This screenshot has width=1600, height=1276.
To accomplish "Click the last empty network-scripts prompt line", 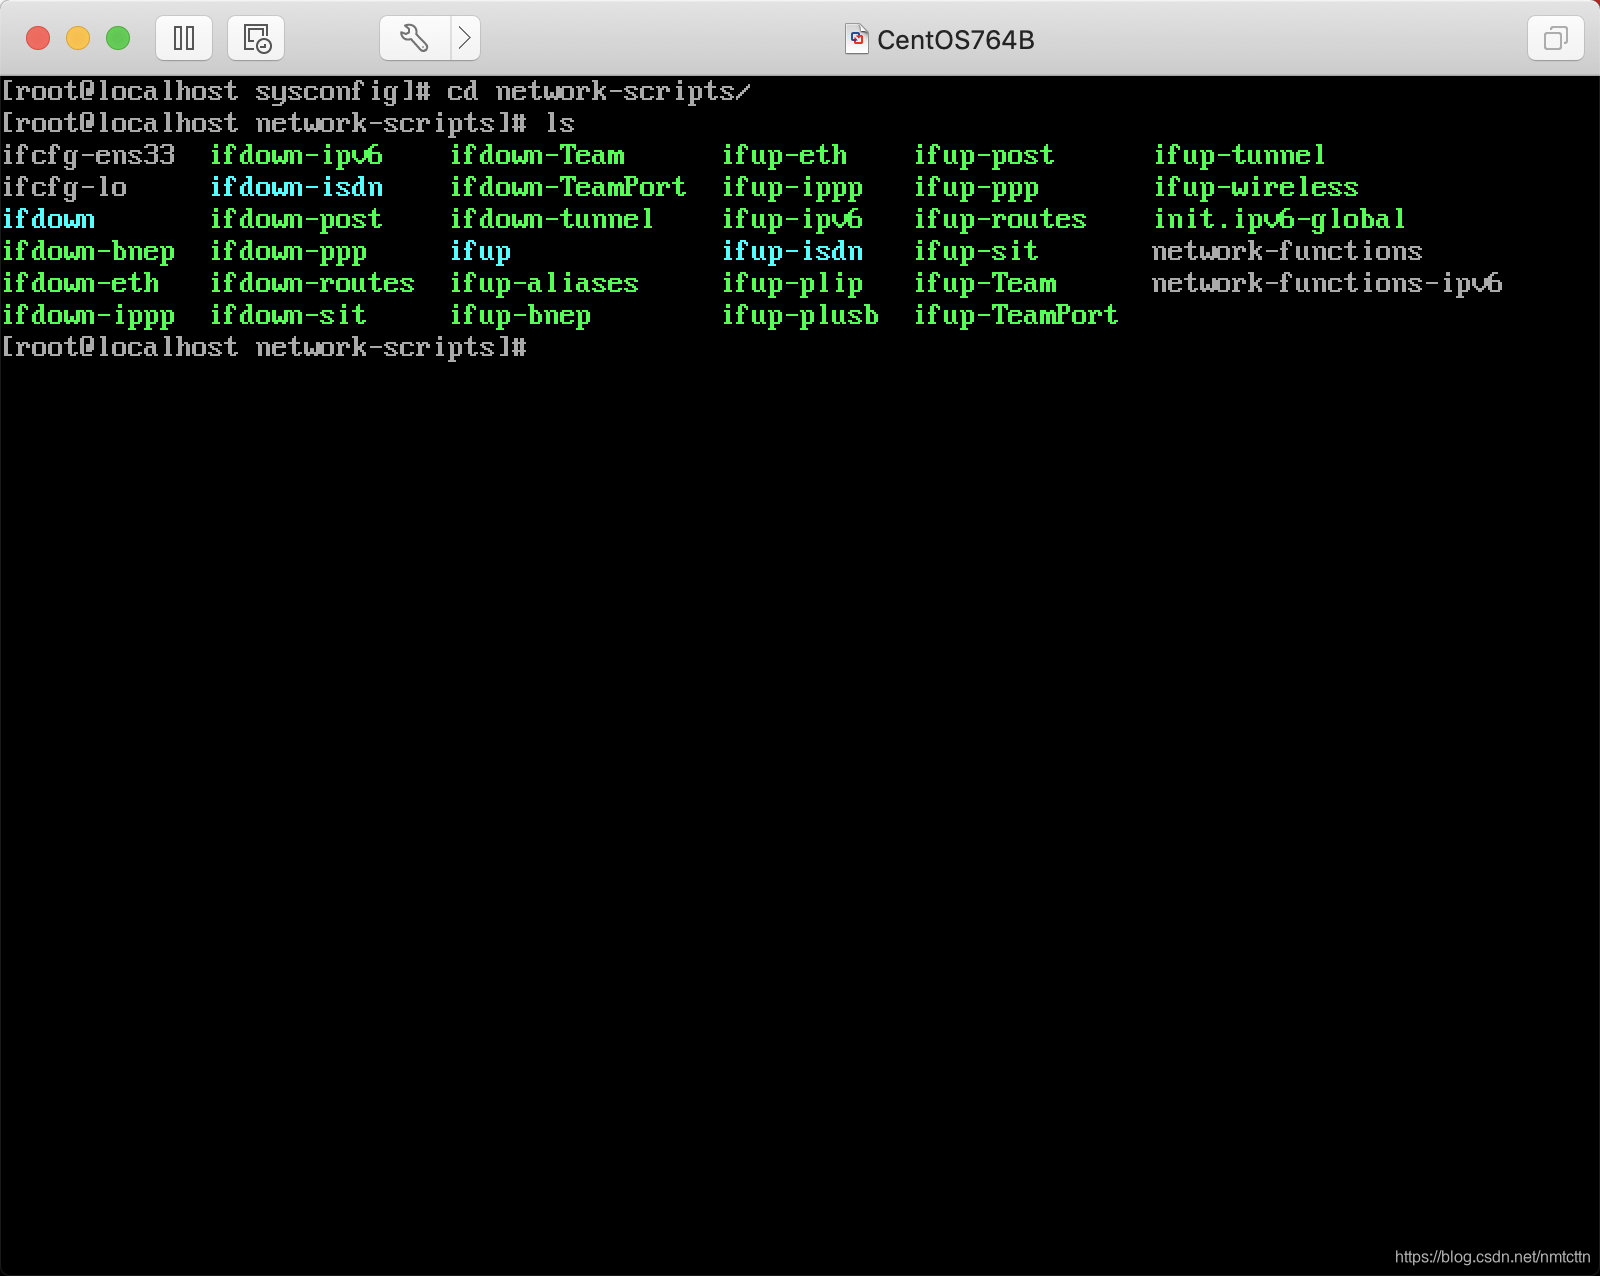I will coord(265,347).
